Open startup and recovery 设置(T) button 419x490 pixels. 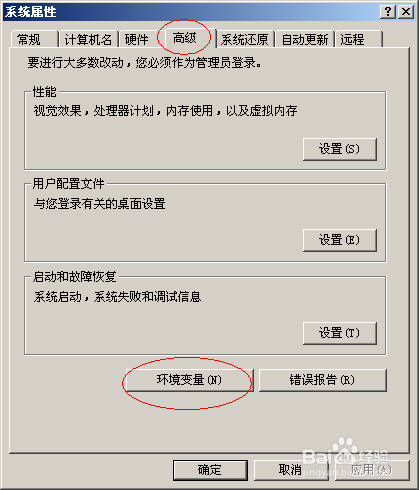tap(340, 333)
